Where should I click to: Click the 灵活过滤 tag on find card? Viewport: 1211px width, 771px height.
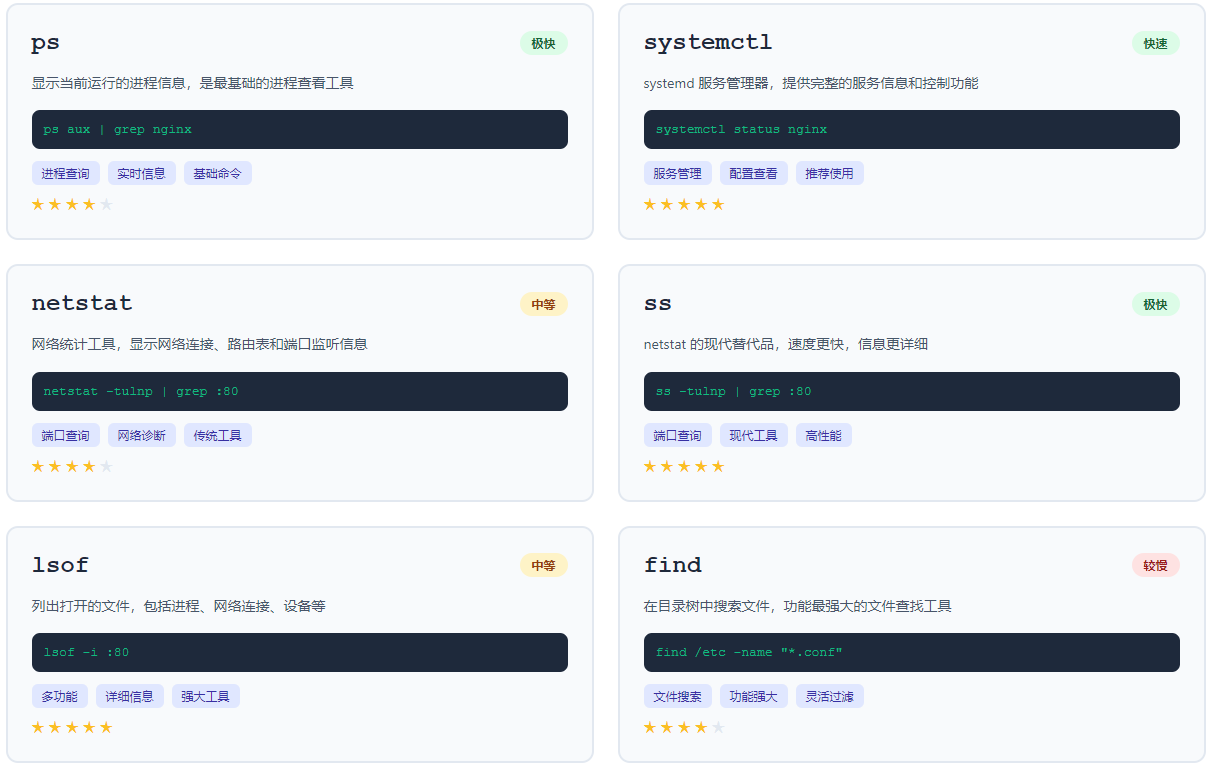(829, 697)
